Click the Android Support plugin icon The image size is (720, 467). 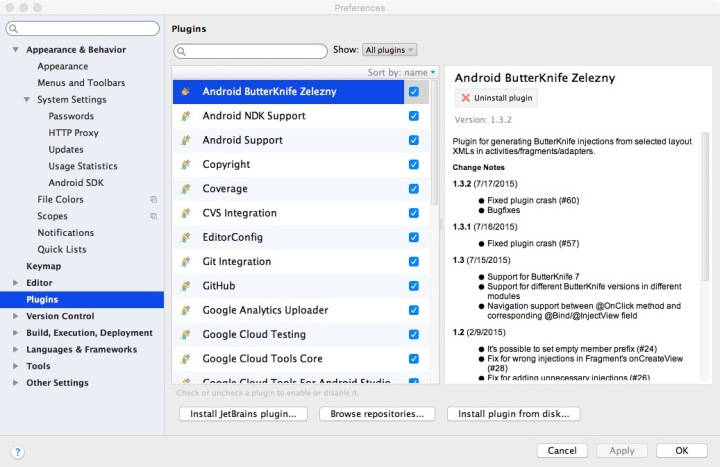(186, 140)
